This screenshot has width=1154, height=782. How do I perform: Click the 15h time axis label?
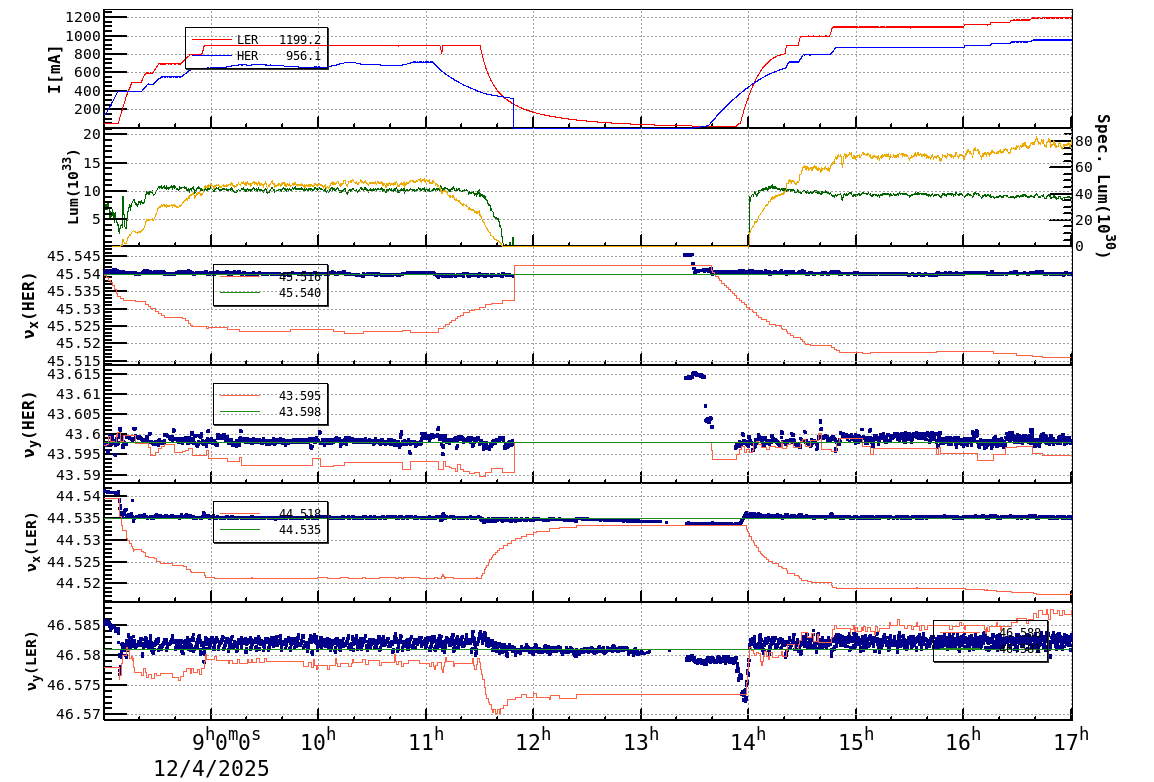point(857,739)
